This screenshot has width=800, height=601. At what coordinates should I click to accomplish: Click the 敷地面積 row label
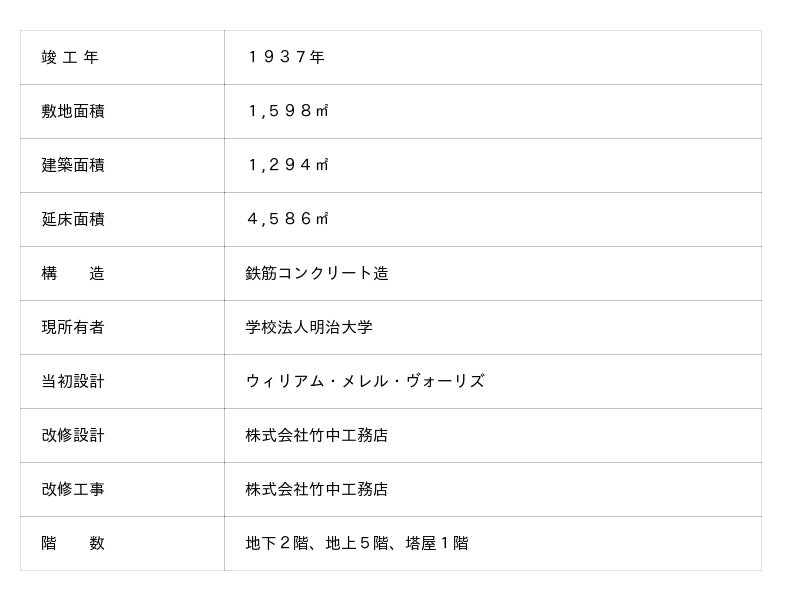tap(73, 111)
